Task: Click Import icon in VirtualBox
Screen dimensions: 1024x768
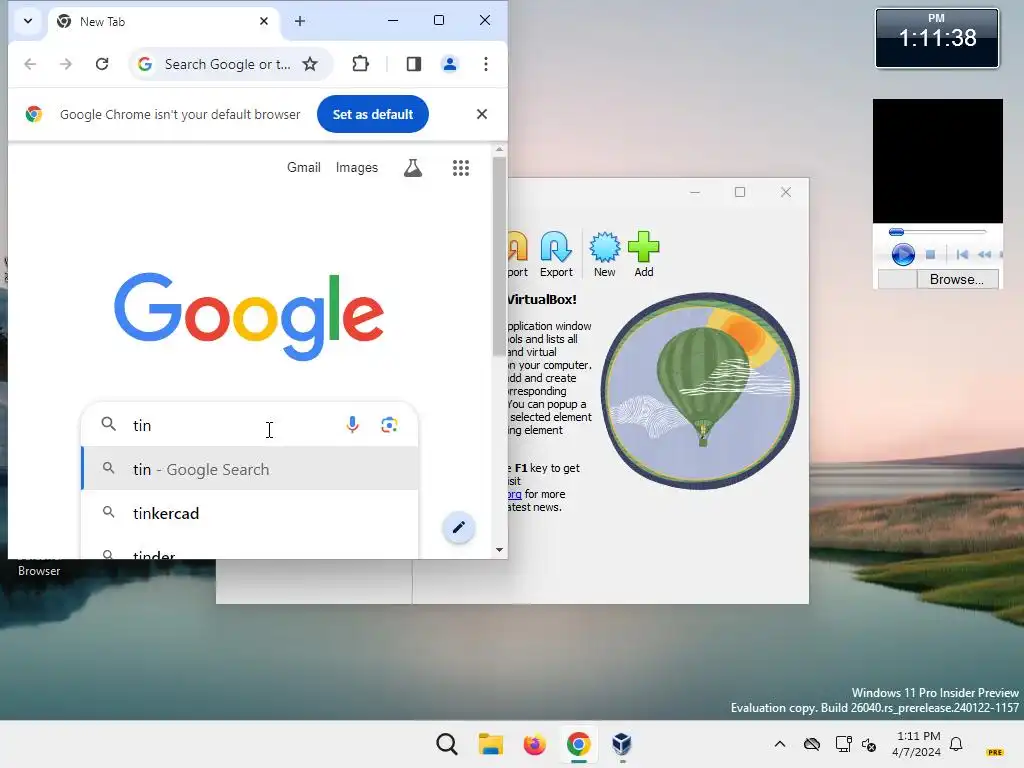Action: (517, 255)
